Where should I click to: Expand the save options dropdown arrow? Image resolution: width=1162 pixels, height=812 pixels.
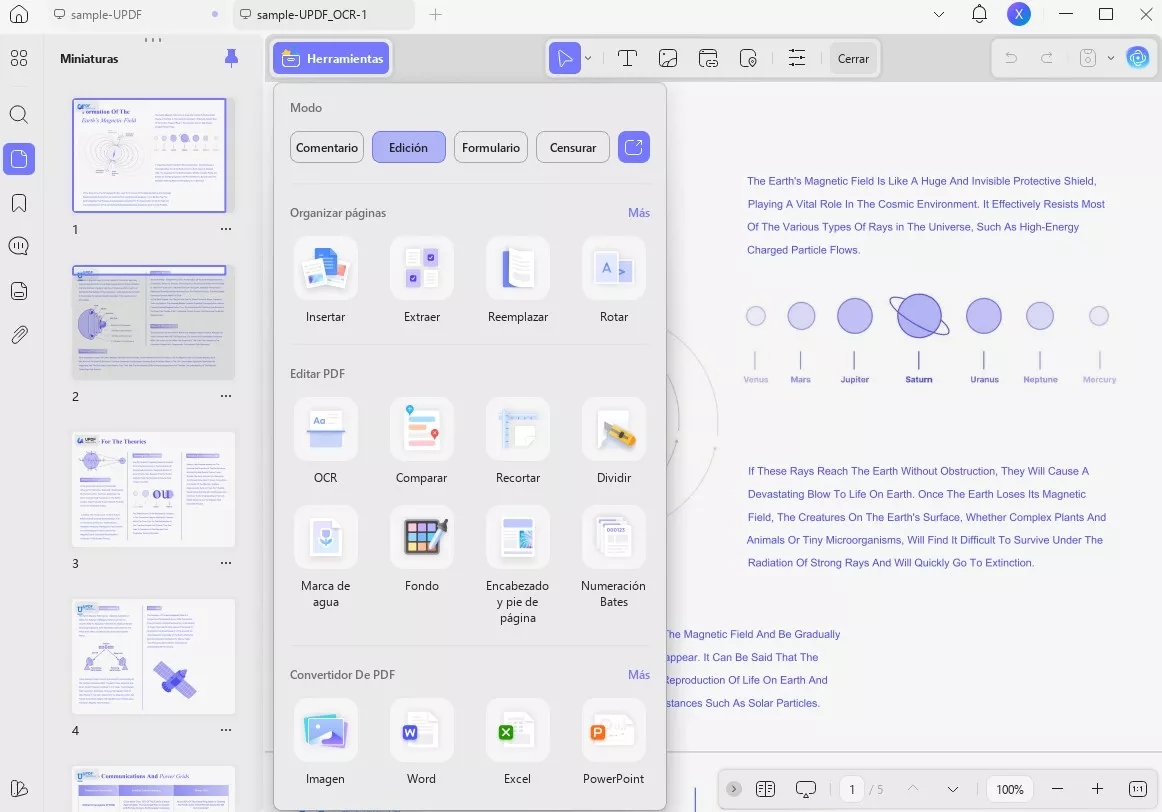click(1111, 59)
